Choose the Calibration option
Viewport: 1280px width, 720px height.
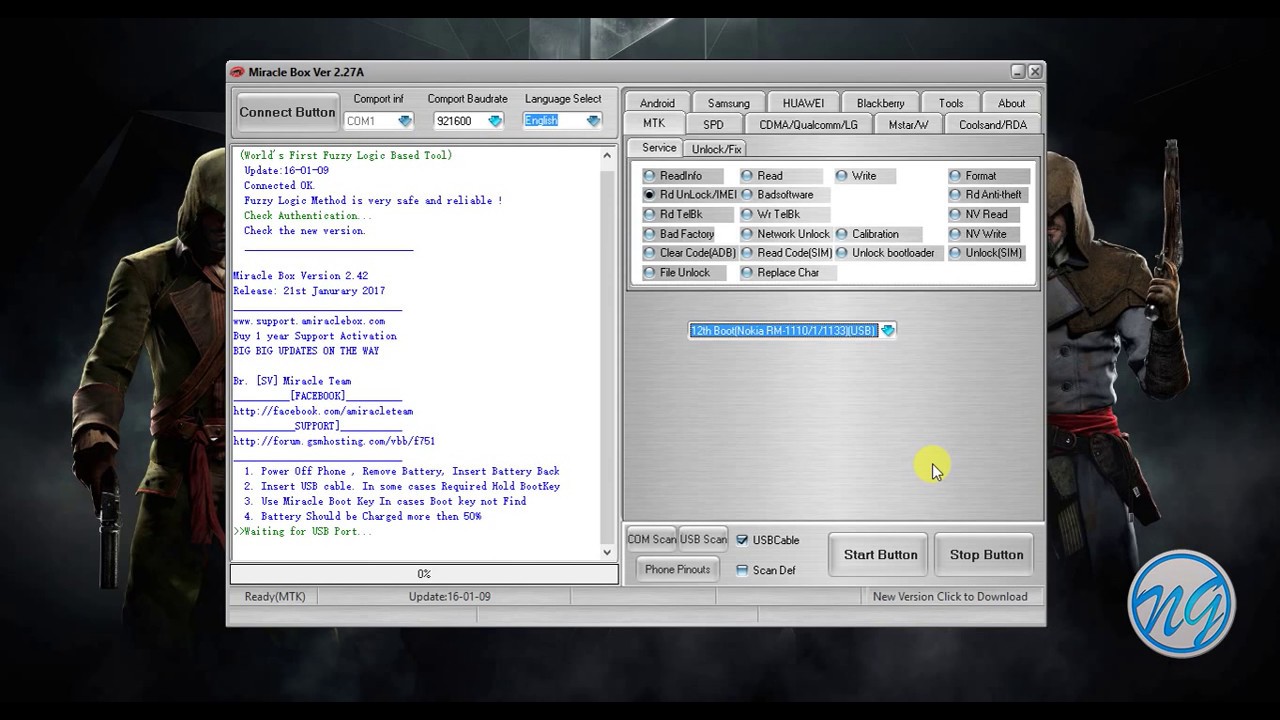[842, 234]
